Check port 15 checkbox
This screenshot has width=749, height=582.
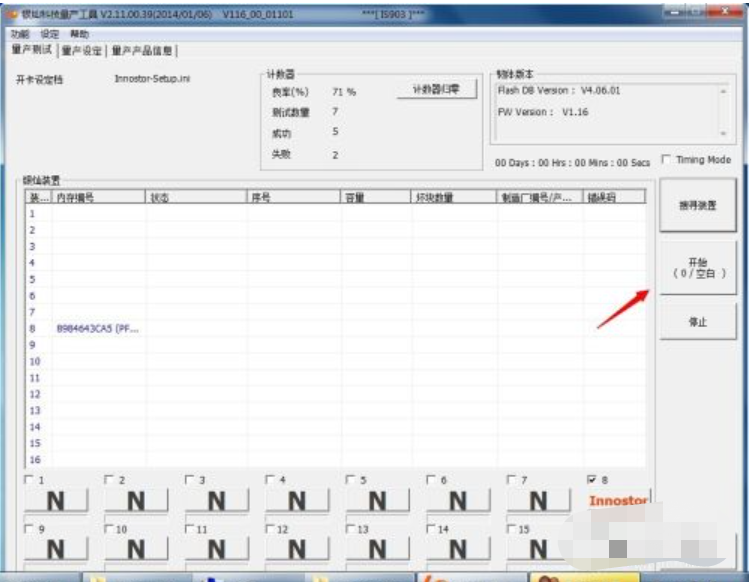click(512, 529)
